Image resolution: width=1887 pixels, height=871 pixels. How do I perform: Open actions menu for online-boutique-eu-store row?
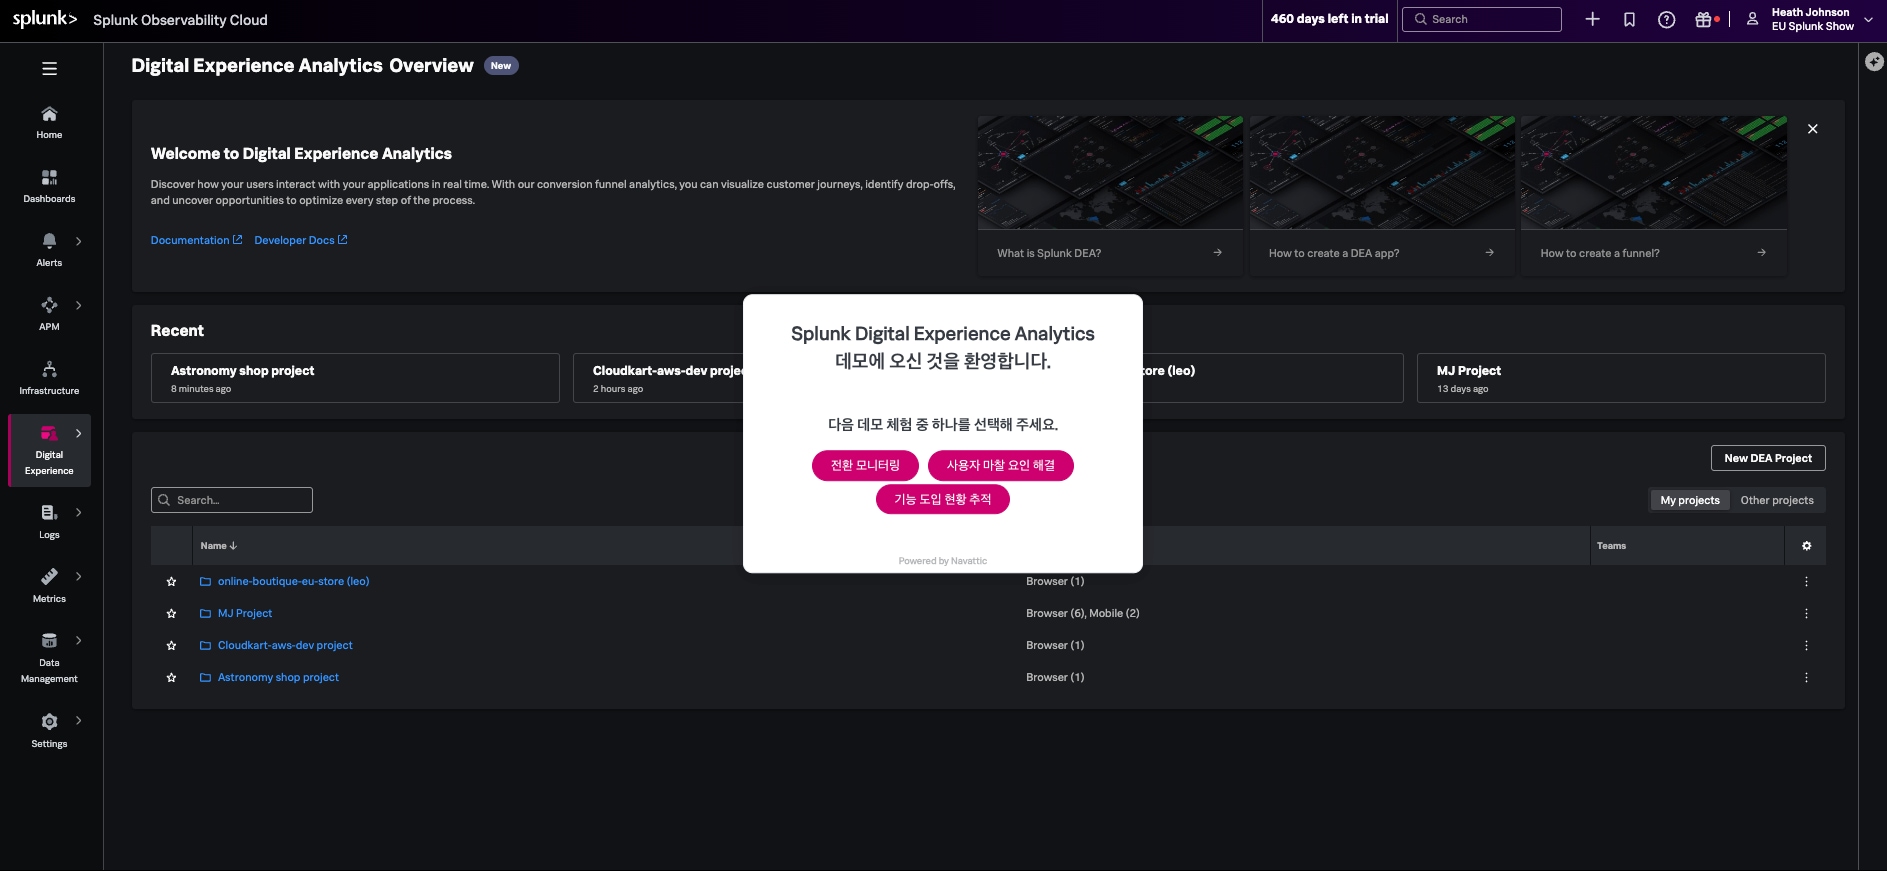(1806, 582)
